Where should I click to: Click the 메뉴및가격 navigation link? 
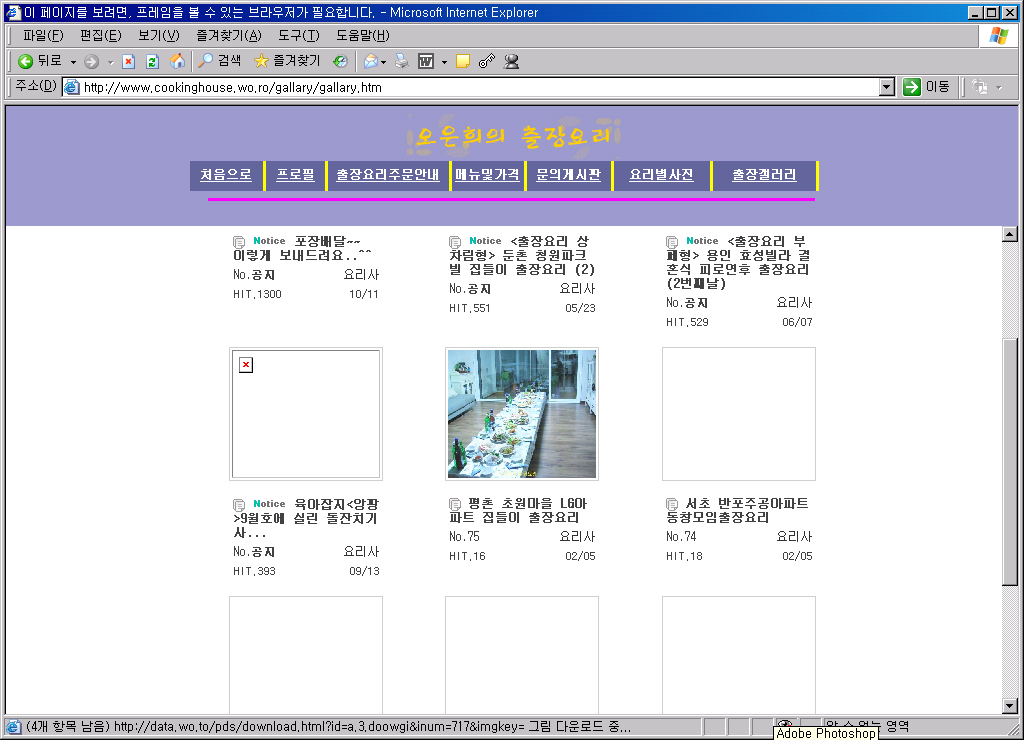coord(487,175)
